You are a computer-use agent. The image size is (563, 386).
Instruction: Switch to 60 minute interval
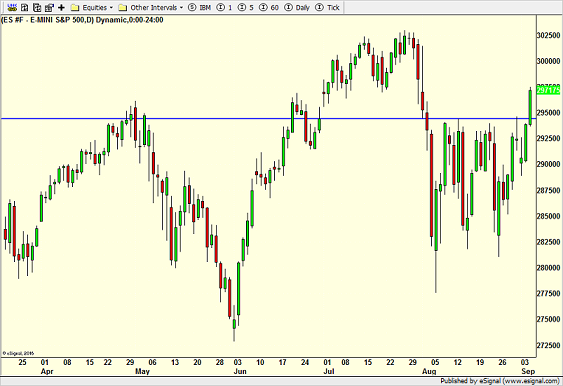[x=269, y=8]
